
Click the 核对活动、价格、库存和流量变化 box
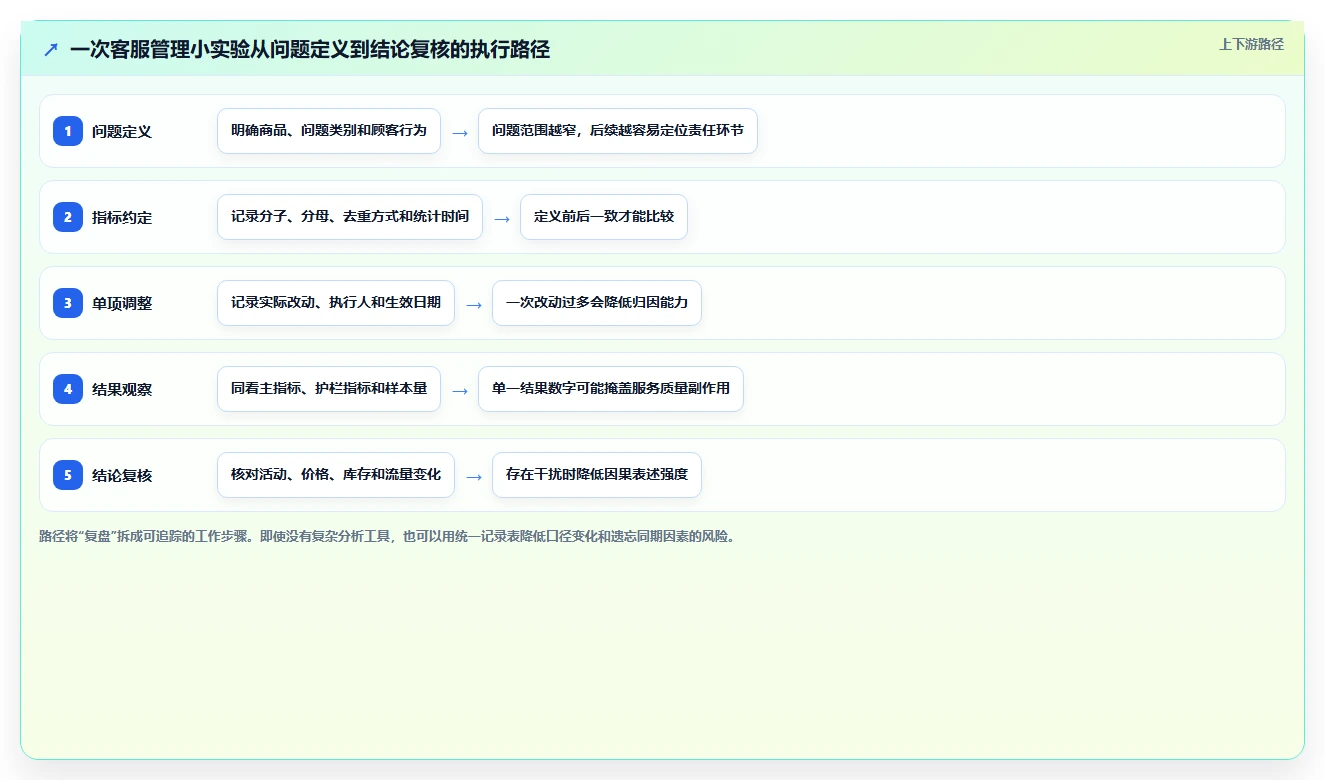coord(336,475)
